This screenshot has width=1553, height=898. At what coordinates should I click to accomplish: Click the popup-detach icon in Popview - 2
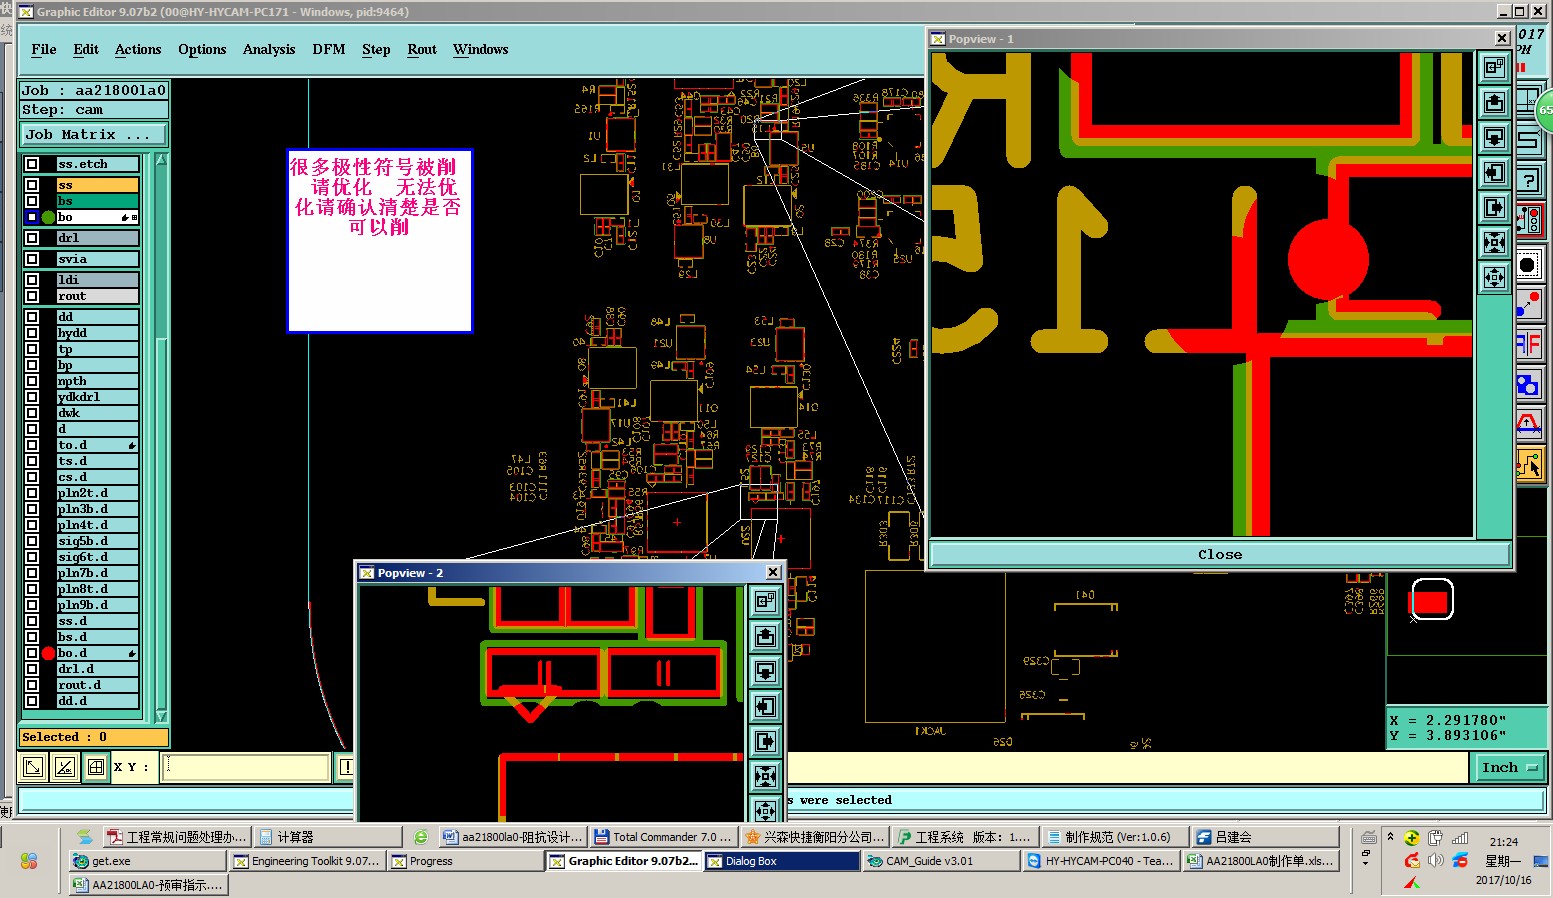point(765,601)
